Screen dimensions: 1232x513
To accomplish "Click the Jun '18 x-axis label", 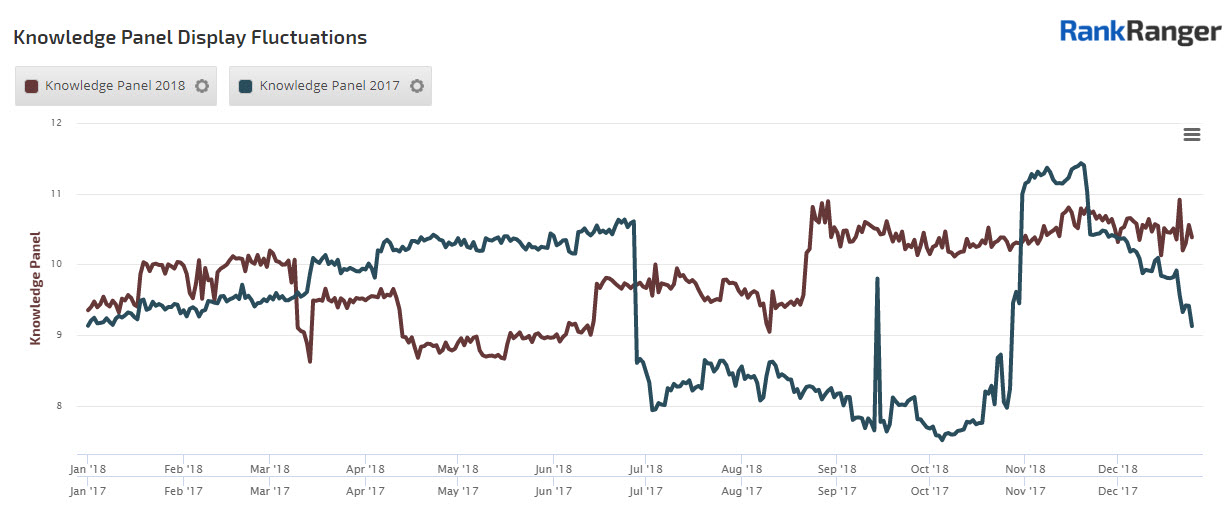I will click(x=553, y=469).
